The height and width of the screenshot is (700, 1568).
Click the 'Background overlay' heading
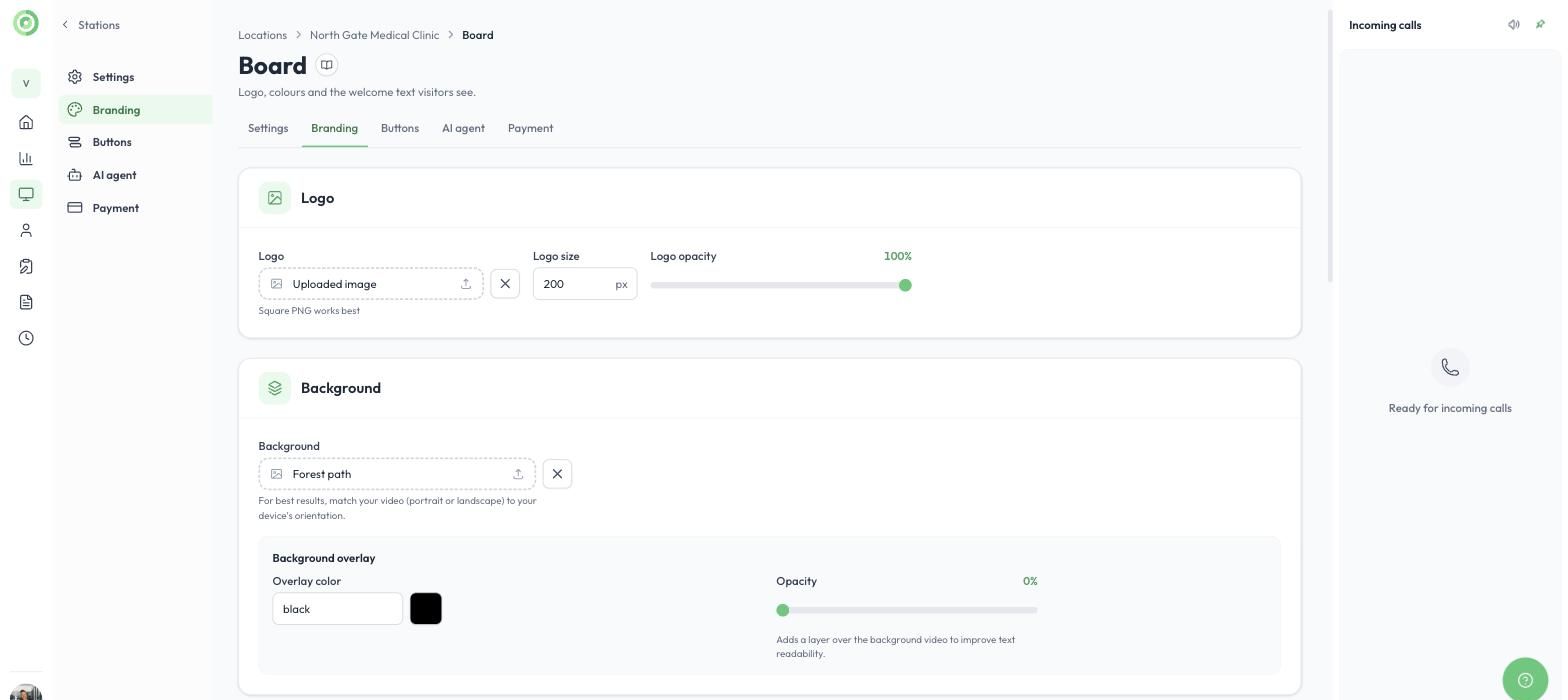point(324,558)
